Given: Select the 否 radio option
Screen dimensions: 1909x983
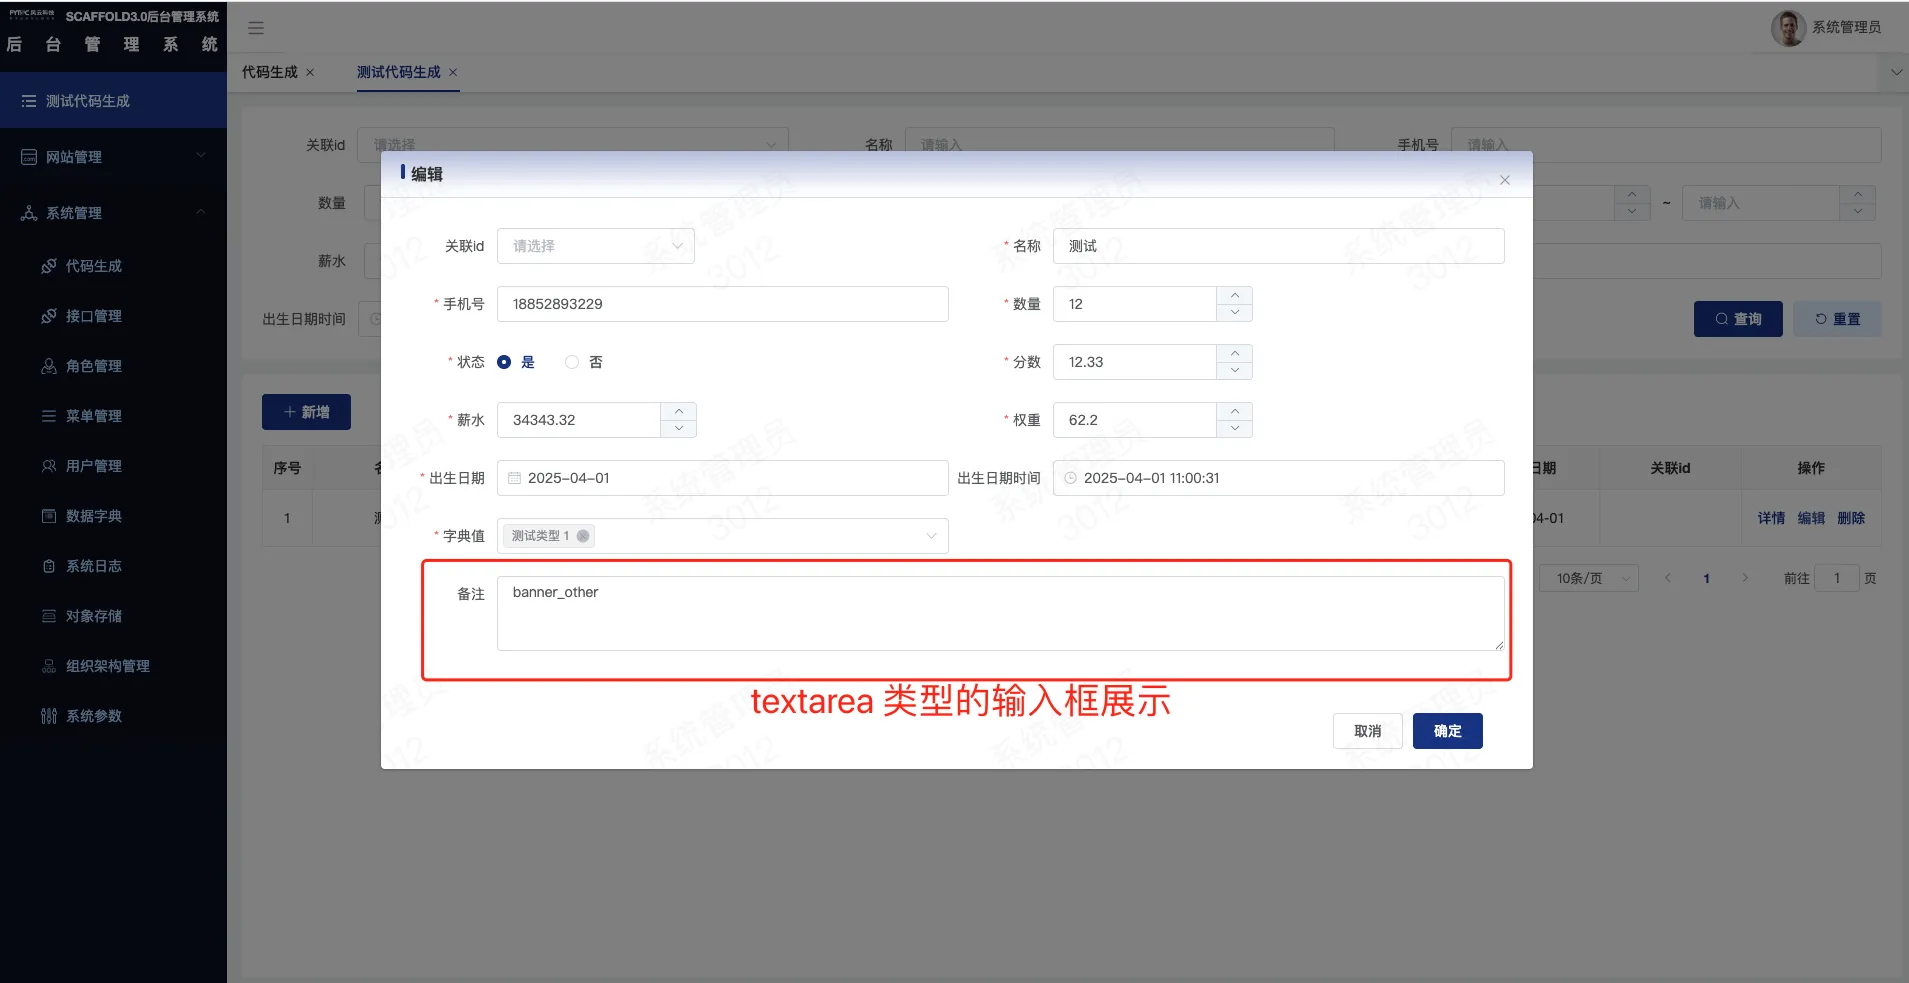Looking at the screenshot, I should click(572, 362).
